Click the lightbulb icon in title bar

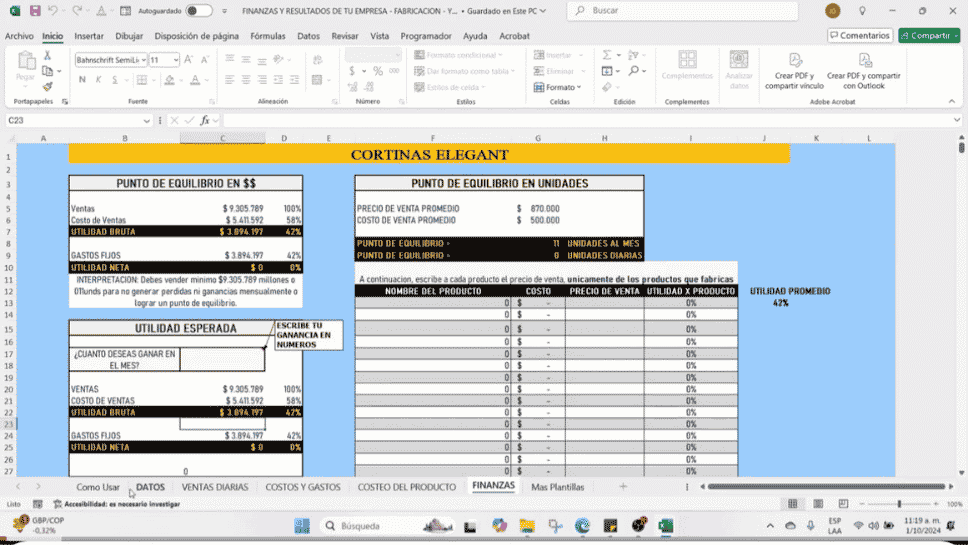point(862,10)
